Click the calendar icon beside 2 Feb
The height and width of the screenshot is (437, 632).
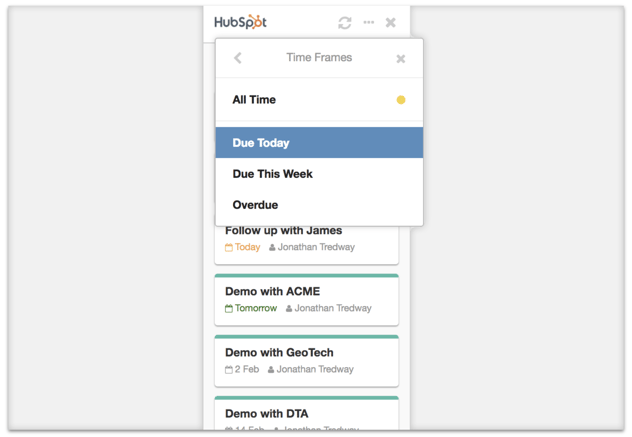(229, 370)
